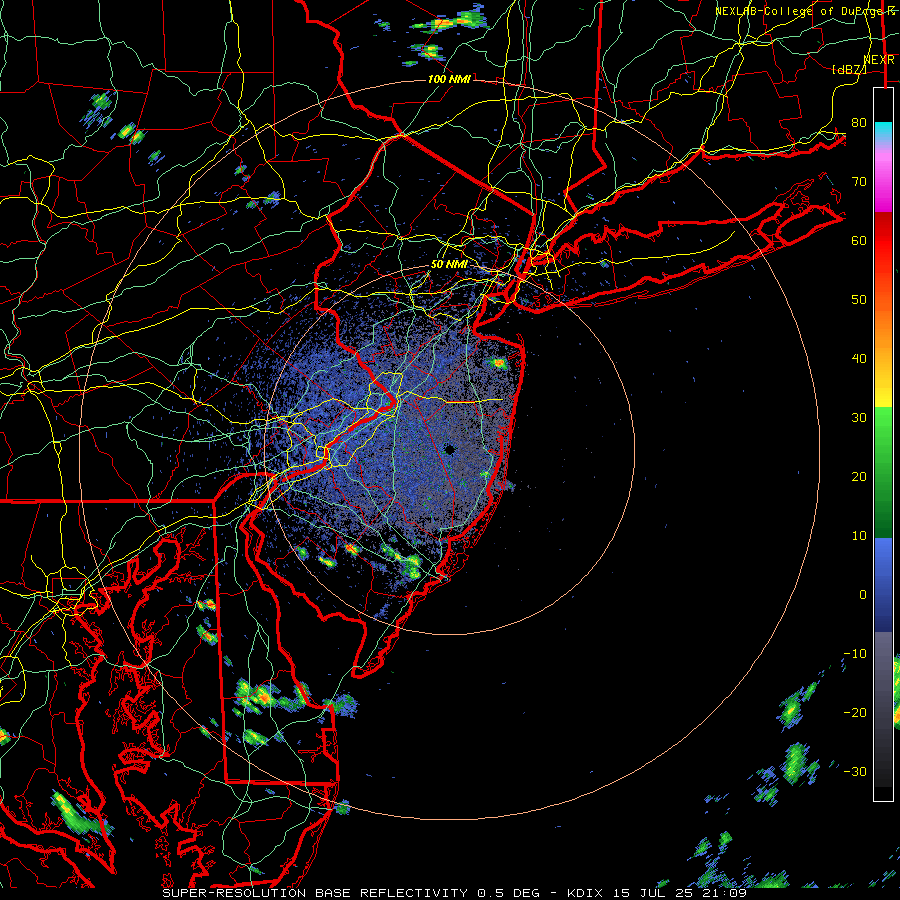
Task: Click the blue band of the color scale
Action: [883, 584]
